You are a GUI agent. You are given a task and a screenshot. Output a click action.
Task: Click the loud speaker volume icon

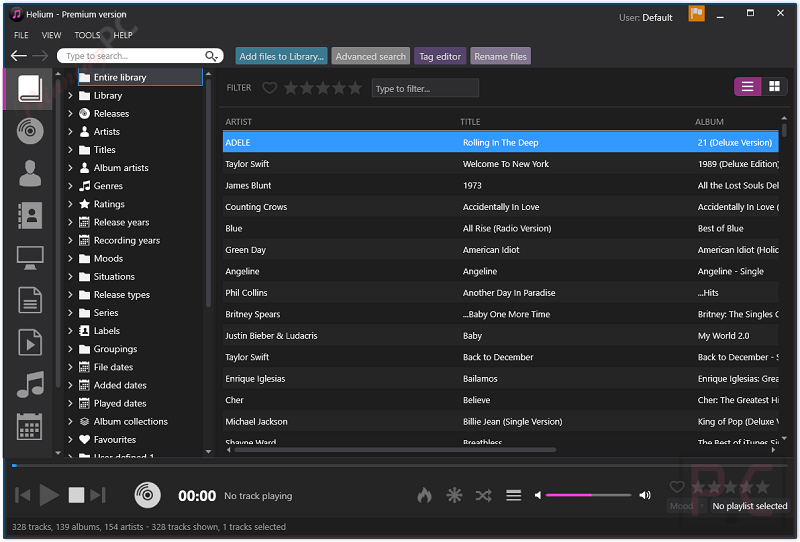click(645, 495)
